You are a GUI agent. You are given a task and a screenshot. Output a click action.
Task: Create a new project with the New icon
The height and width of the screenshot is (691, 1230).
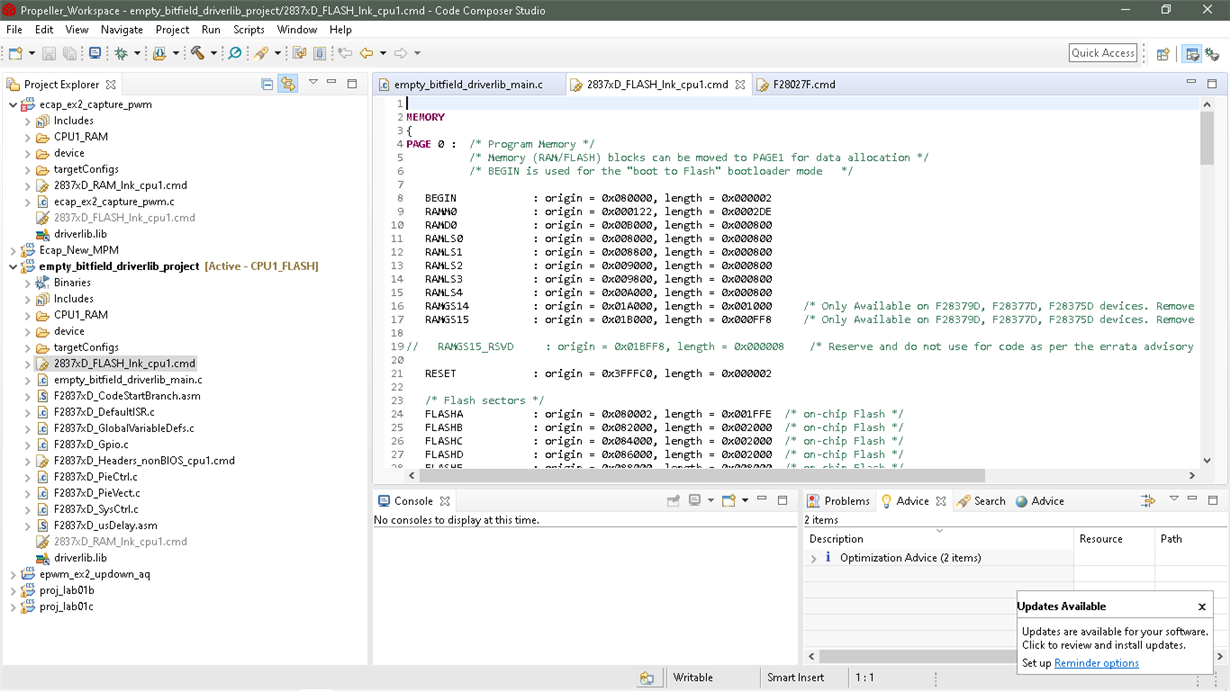click(16, 53)
